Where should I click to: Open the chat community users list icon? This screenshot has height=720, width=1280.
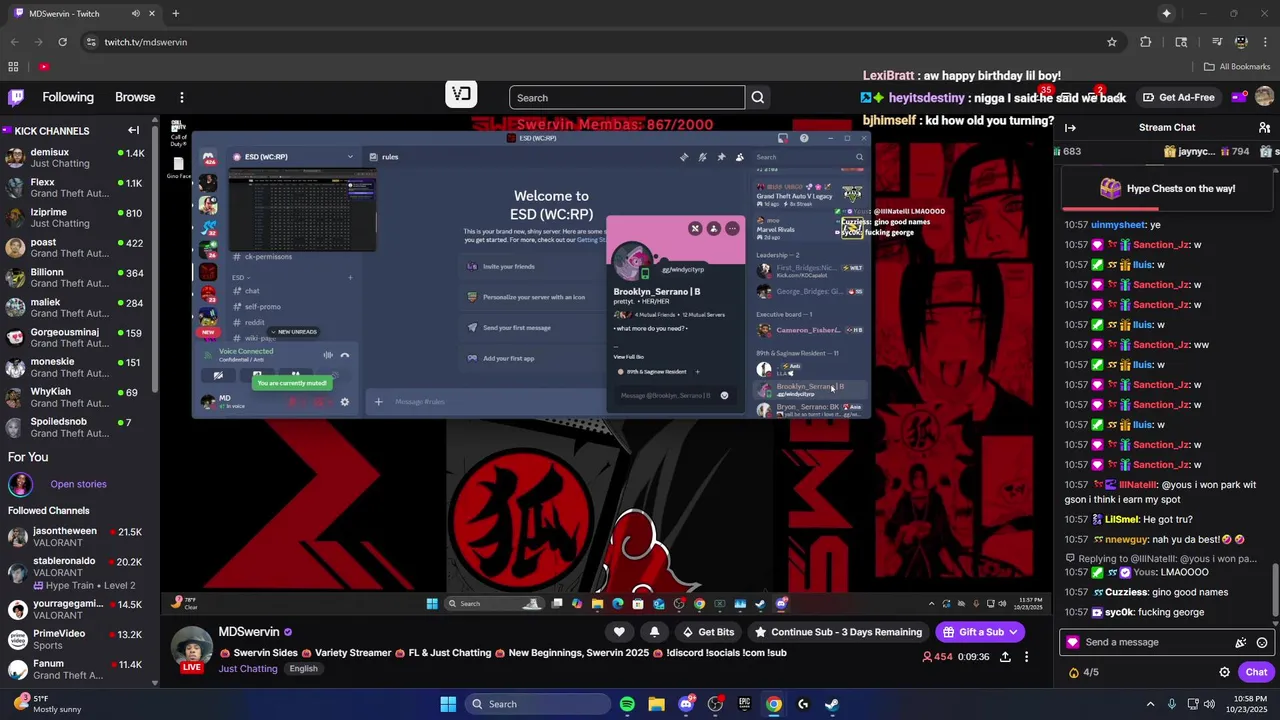point(1264,127)
